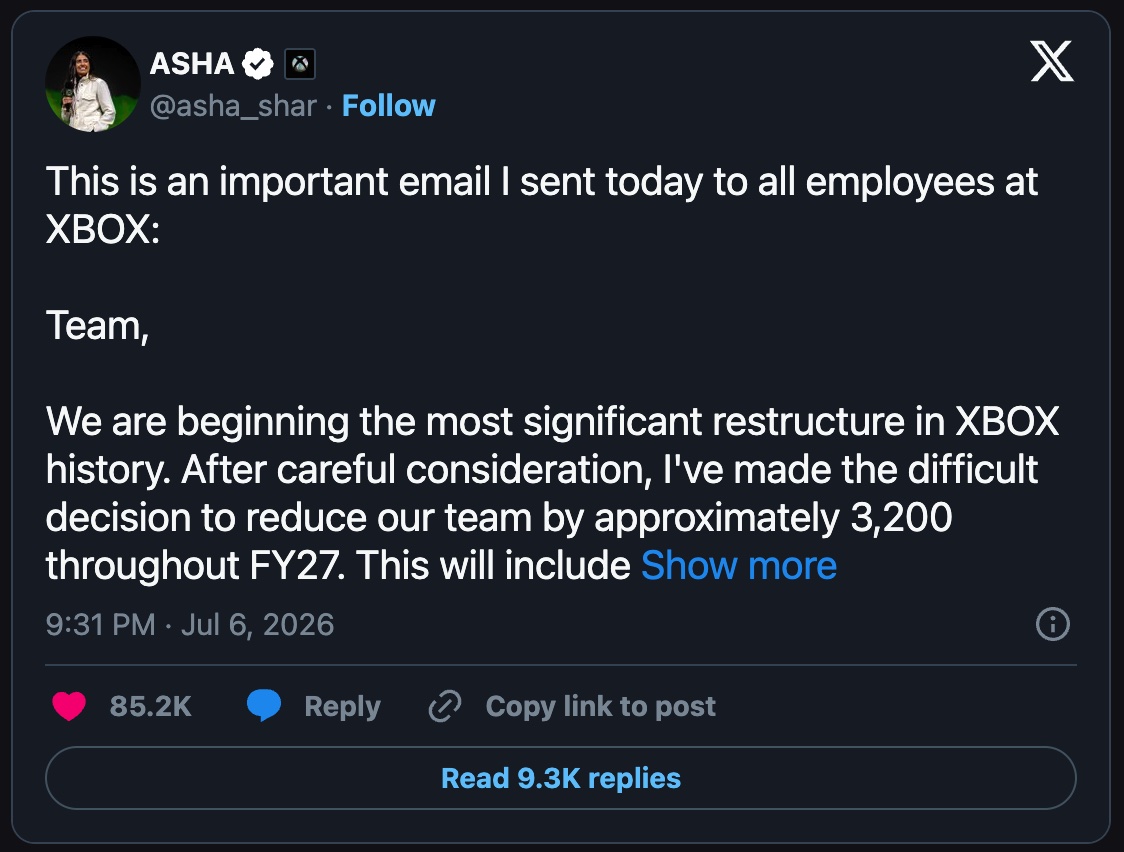Open the post information circle icon
1124x852 pixels.
[x=1052, y=623]
